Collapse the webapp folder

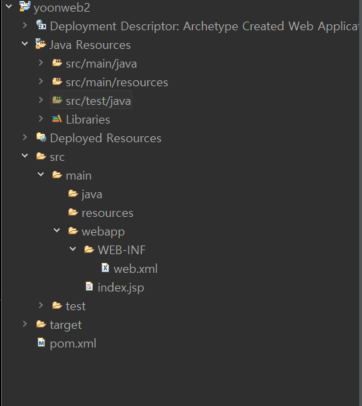click(x=57, y=230)
